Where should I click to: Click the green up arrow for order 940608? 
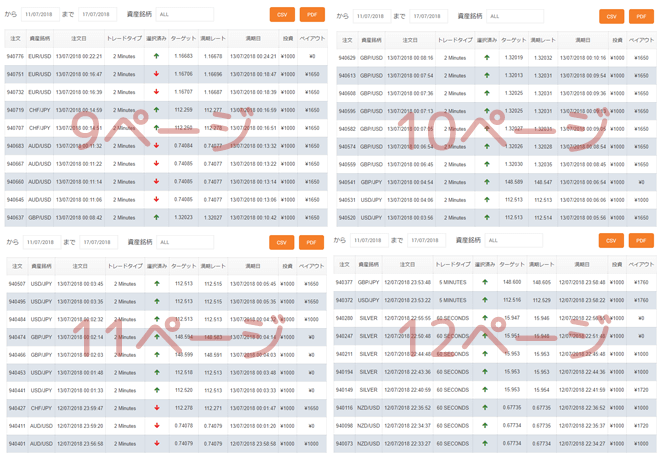pyautogui.click(x=487, y=93)
